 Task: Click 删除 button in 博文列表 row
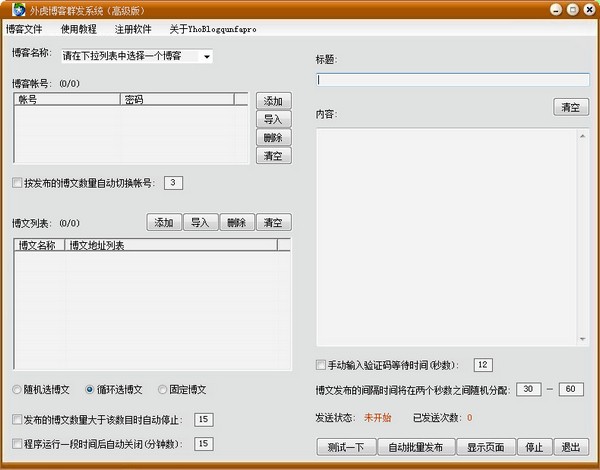coord(236,222)
